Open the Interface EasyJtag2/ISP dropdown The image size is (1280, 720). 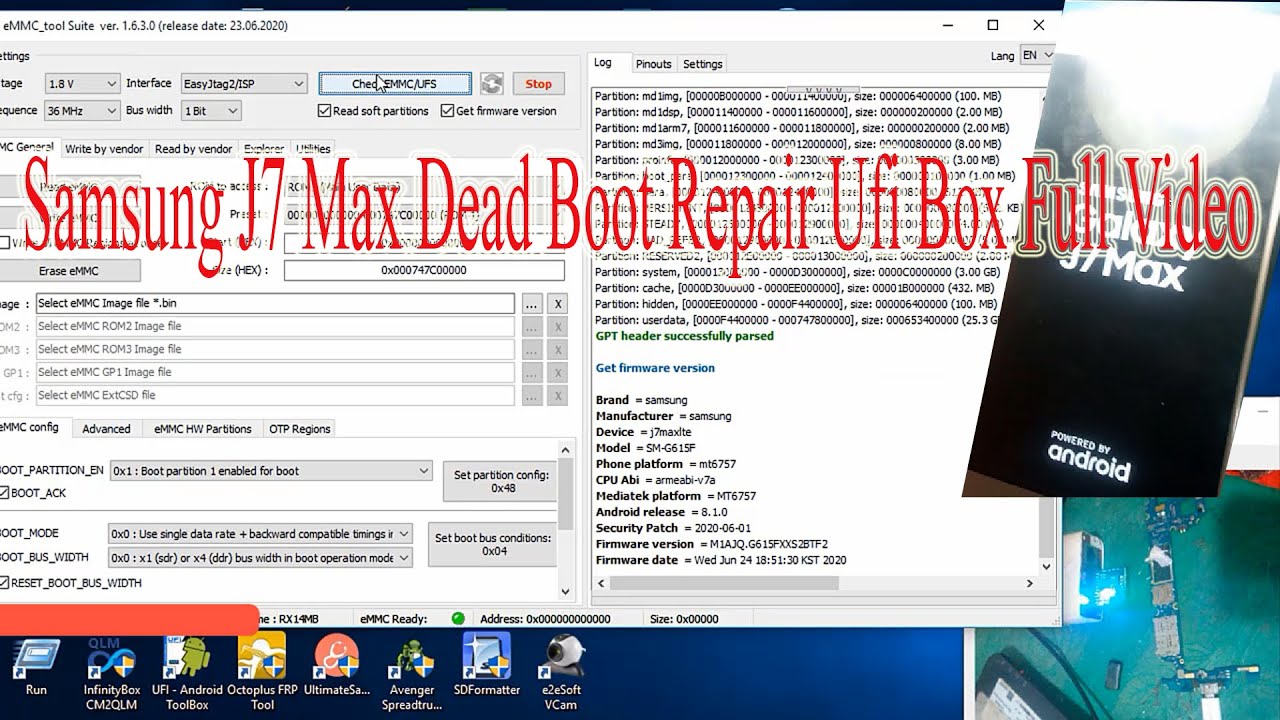[243, 84]
